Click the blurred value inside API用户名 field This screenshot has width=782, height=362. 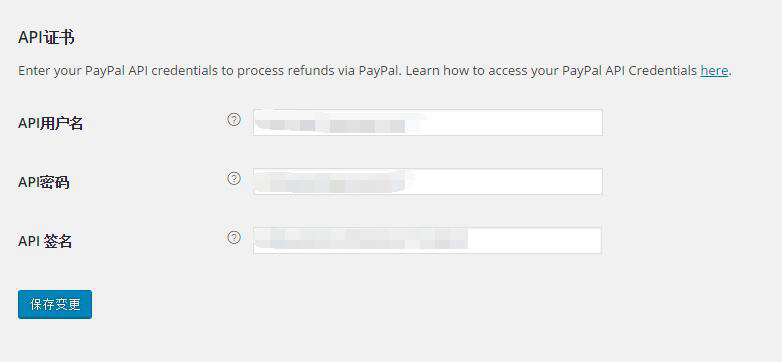point(339,124)
